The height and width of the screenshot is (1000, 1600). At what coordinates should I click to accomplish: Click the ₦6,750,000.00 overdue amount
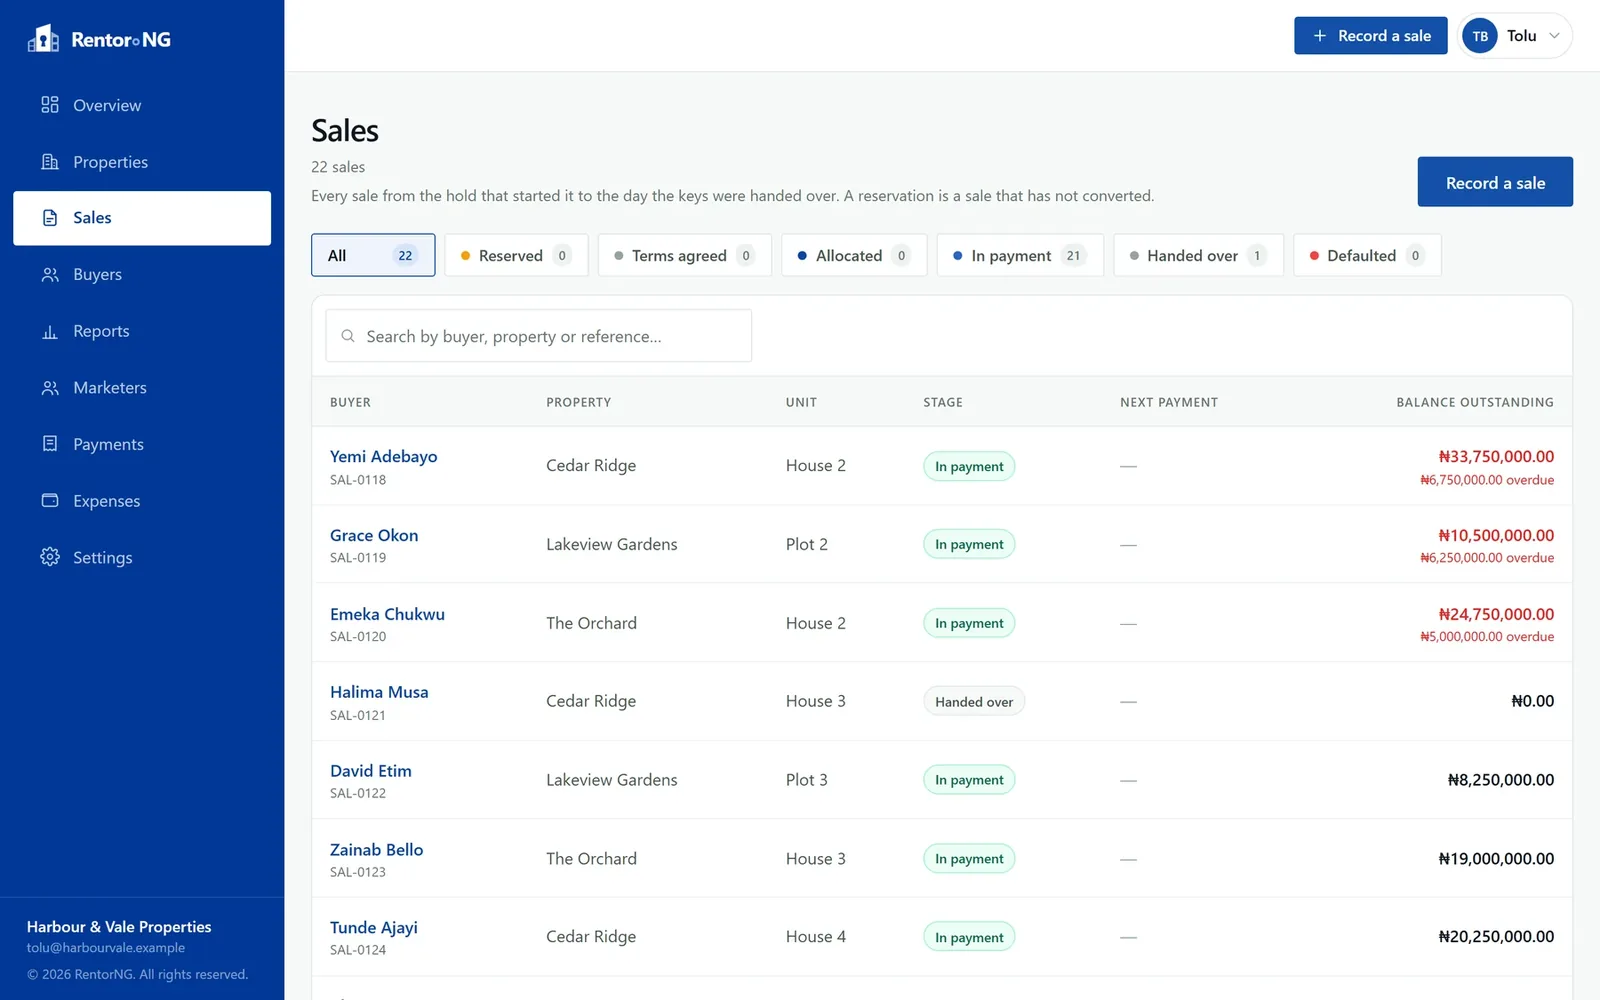tap(1487, 480)
